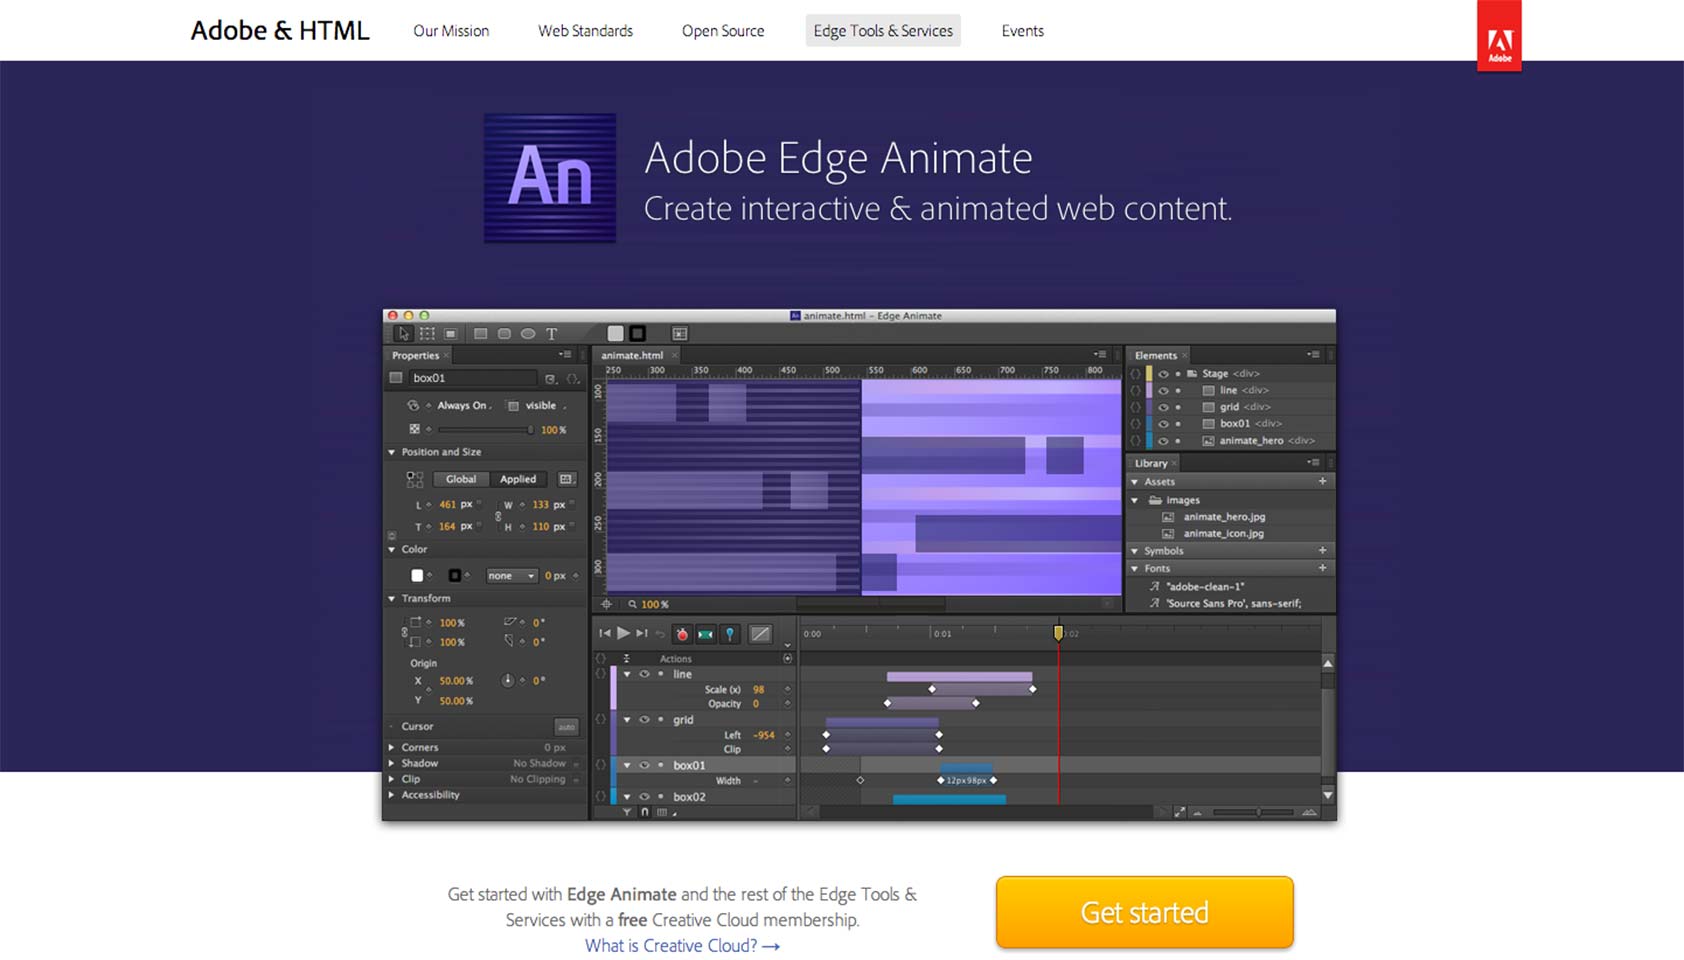Collapse the box01 row in the timeline
This screenshot has height=960, width=1684.
point(626,764)
